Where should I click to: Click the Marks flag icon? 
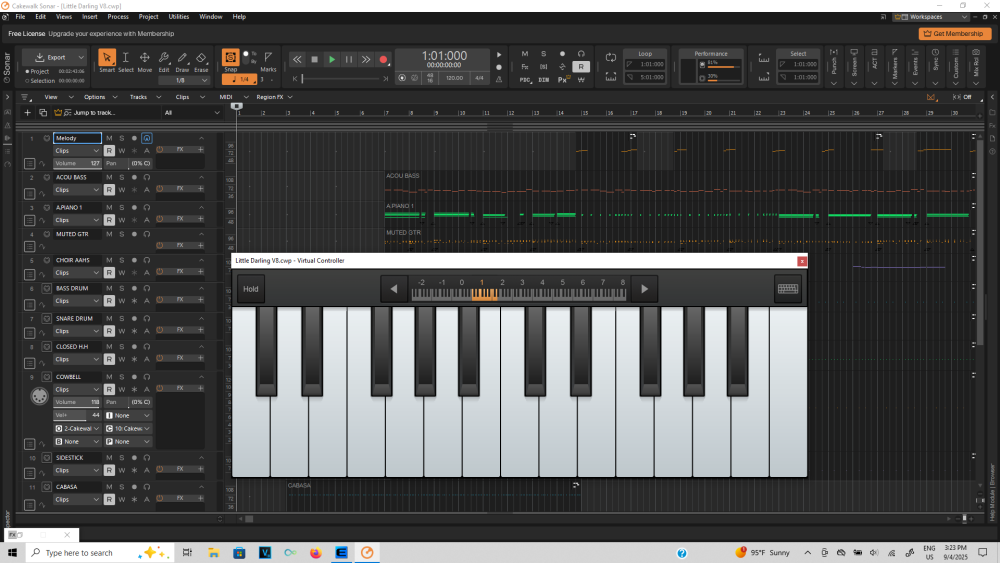[x=268, y=57]
